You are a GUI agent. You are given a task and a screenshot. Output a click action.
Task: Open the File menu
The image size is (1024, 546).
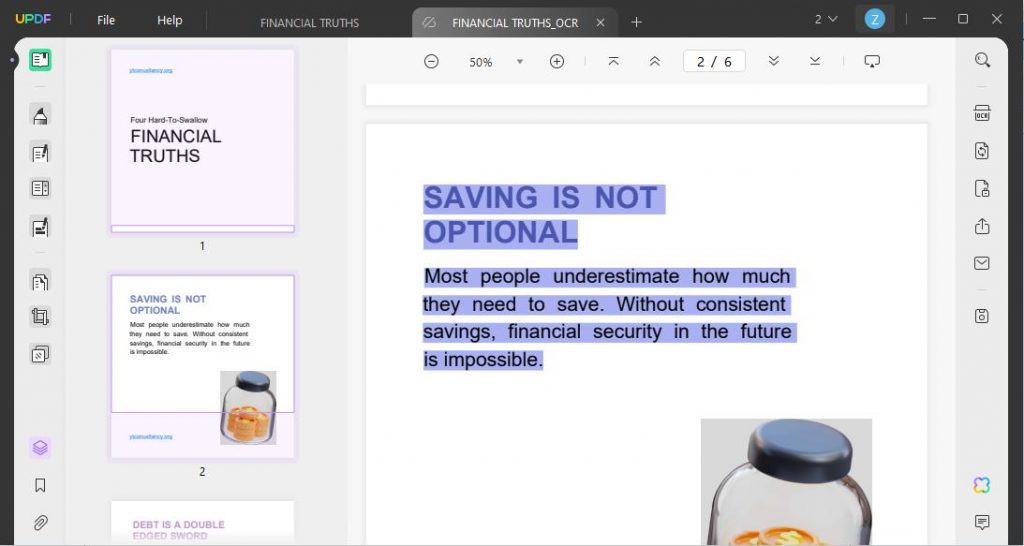(106, 20)
